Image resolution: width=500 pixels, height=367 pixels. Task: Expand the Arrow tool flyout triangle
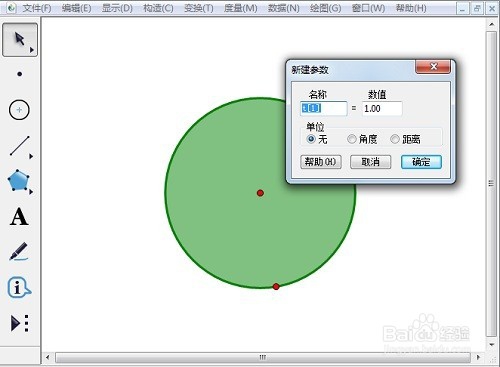click(x=32, y=50)
